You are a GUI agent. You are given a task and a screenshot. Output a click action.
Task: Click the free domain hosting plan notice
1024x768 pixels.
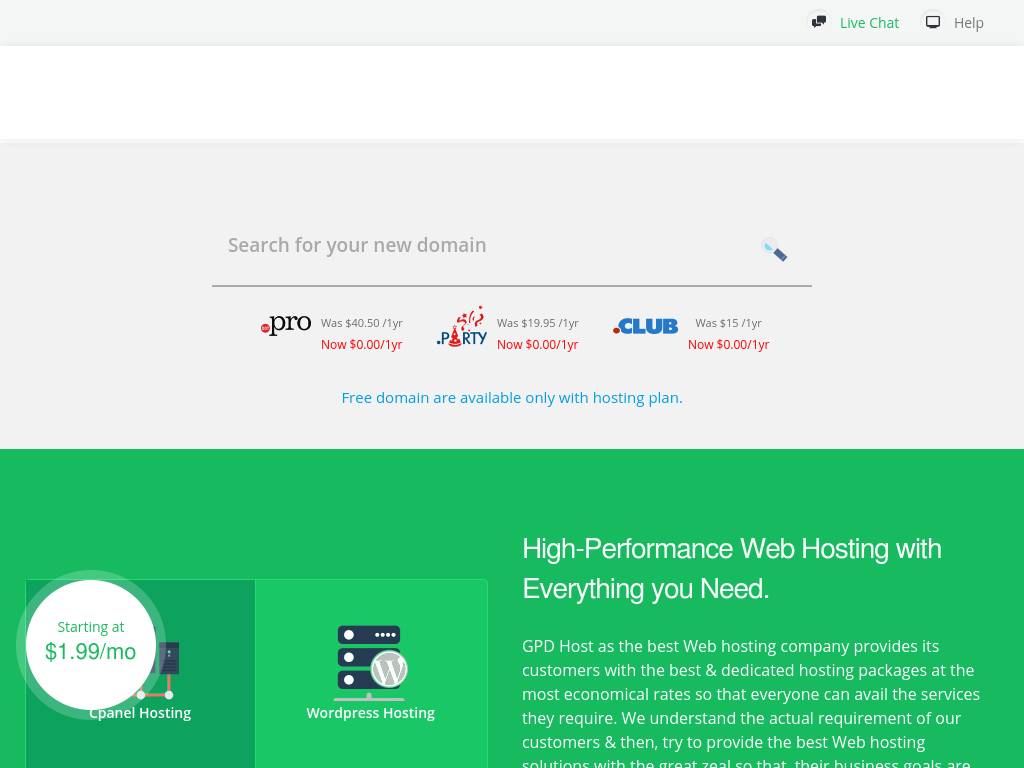pos(512,398)
